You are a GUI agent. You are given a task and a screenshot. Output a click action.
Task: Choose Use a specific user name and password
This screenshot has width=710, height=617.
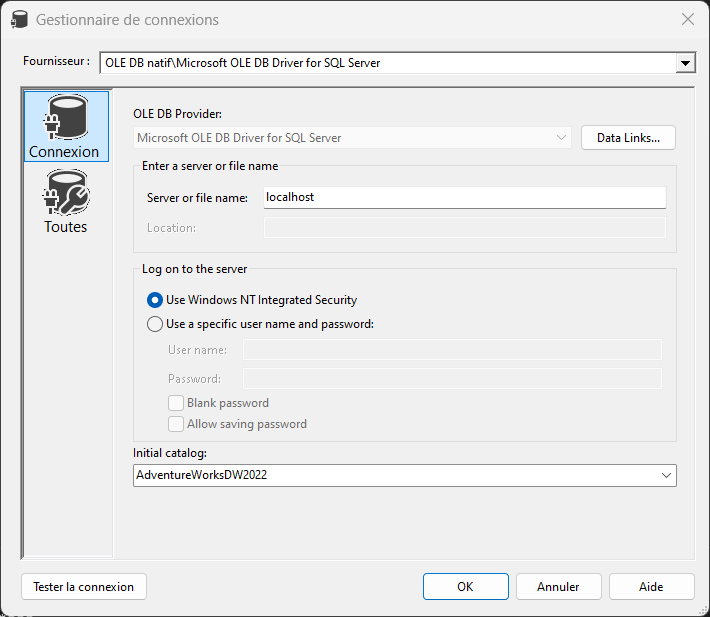(154, 324)
